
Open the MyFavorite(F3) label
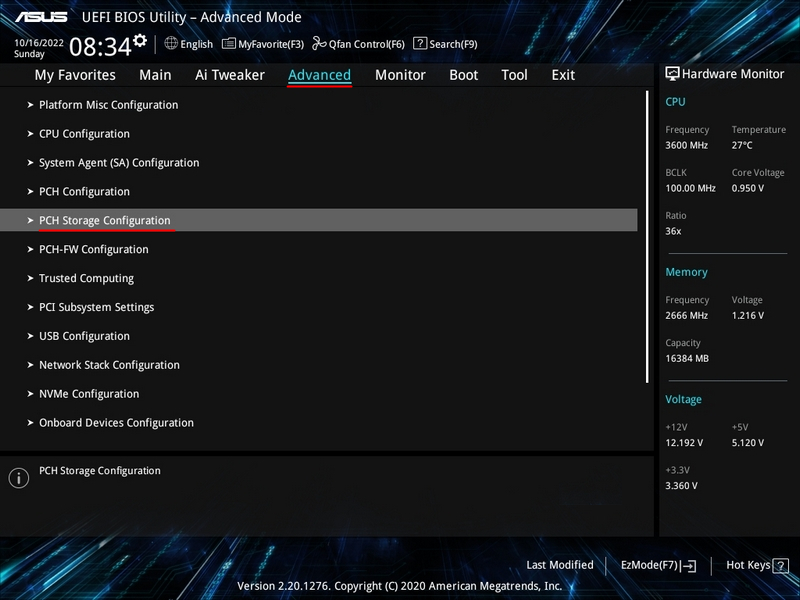[x=271, y=44]
